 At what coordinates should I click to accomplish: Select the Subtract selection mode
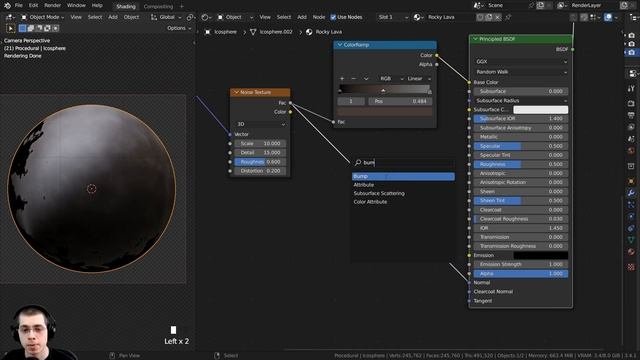pos(39,28)
